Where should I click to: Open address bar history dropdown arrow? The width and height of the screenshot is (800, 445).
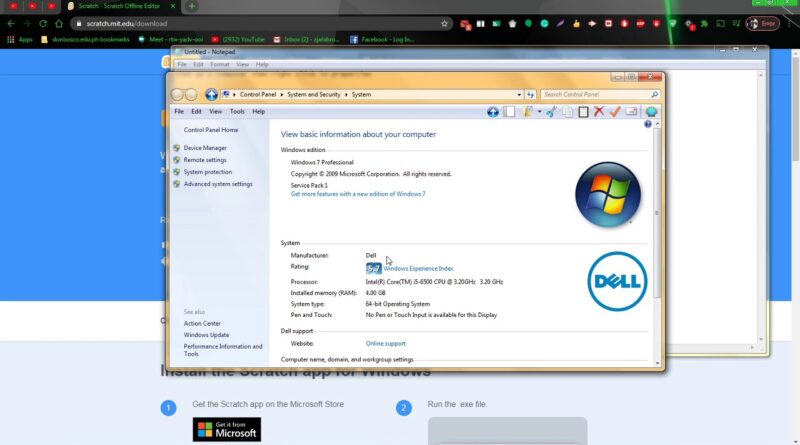[x=519, y=94]
